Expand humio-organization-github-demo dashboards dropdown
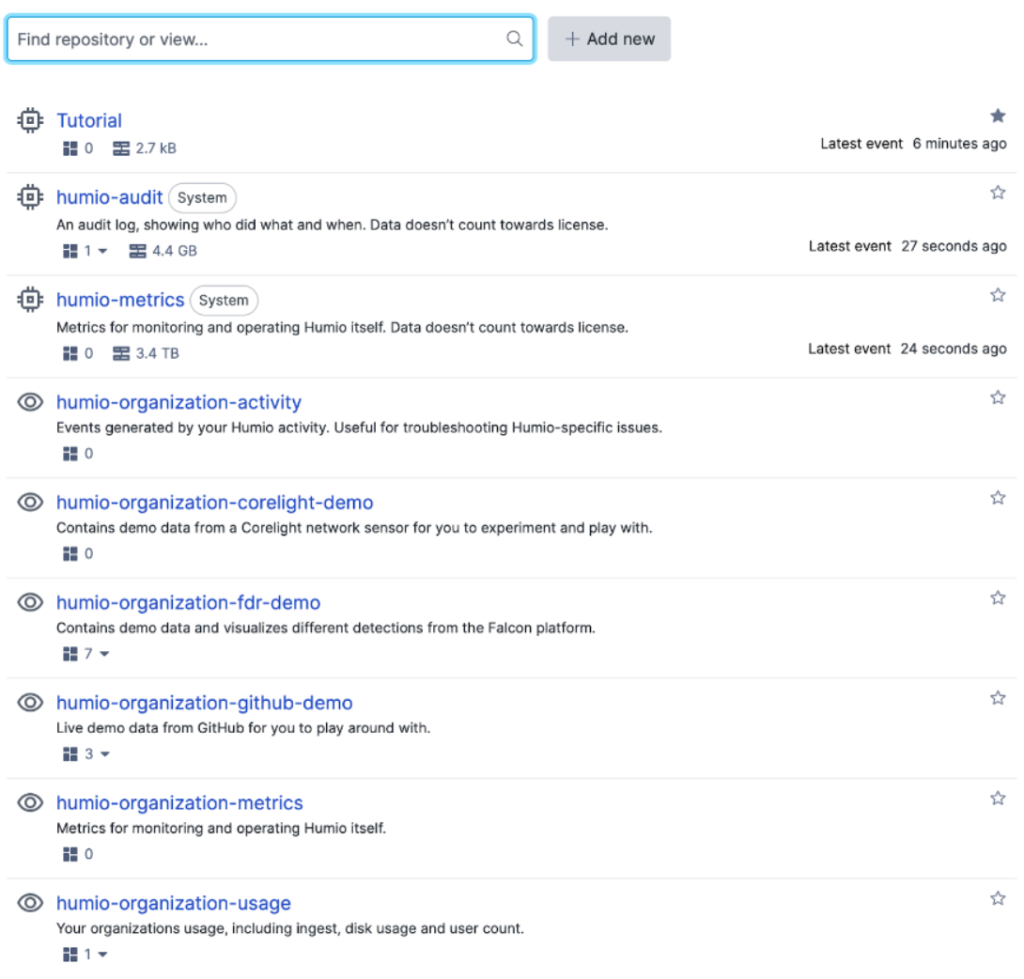 coord(104,754)
